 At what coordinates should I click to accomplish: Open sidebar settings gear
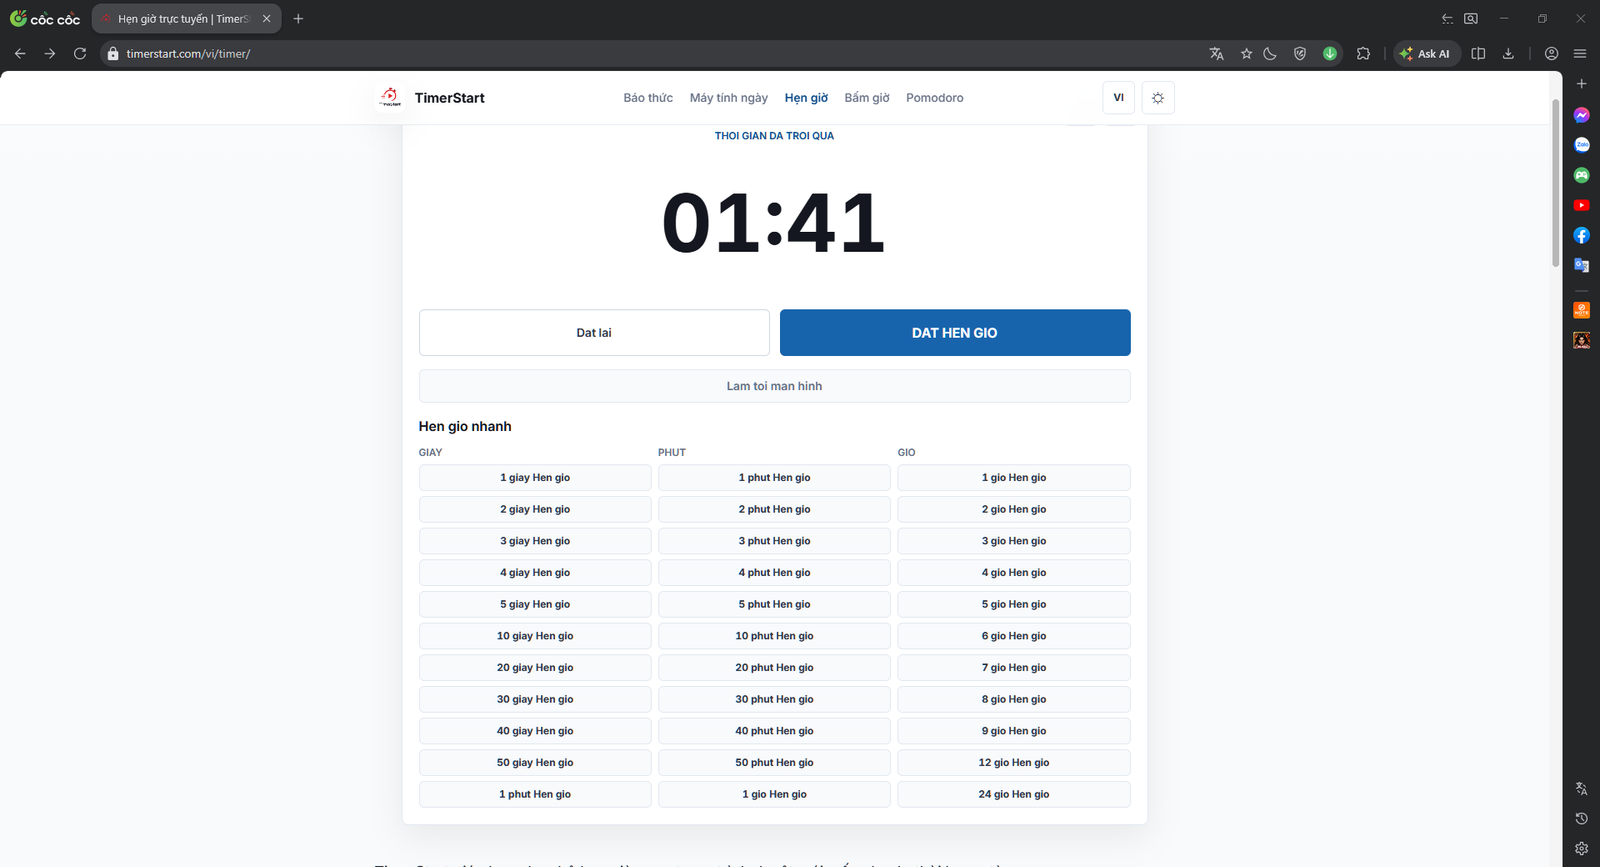[1581, 848]
